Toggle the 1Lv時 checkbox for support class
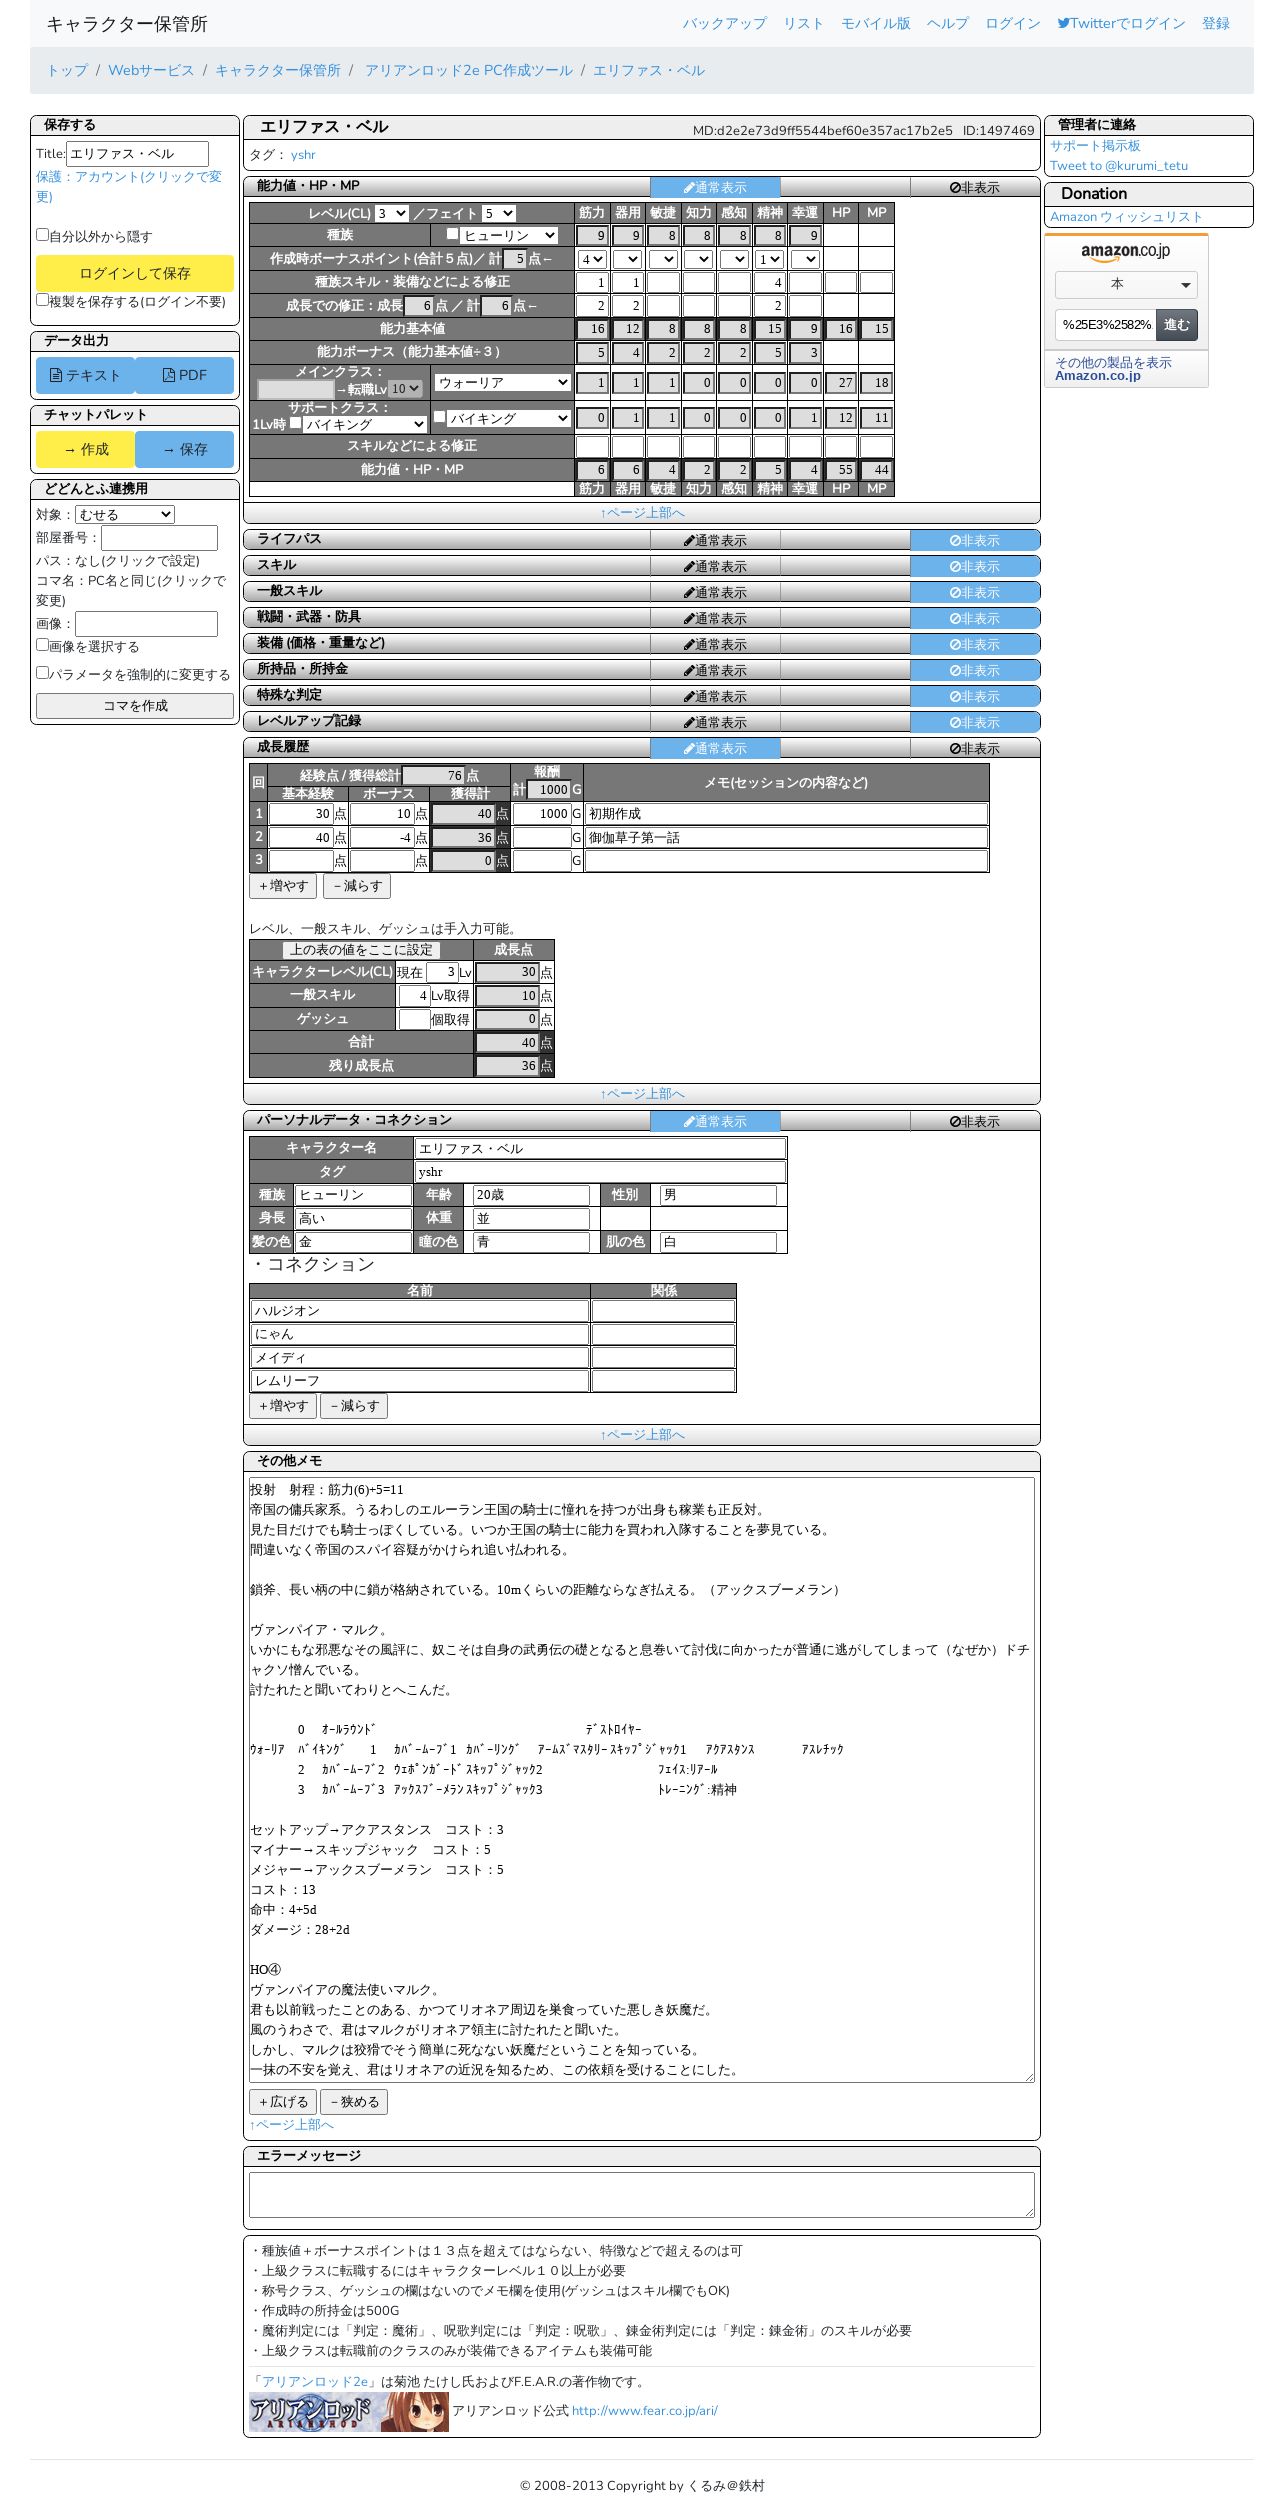This screenshot has height=2517, width=1284. pos(295,423)
